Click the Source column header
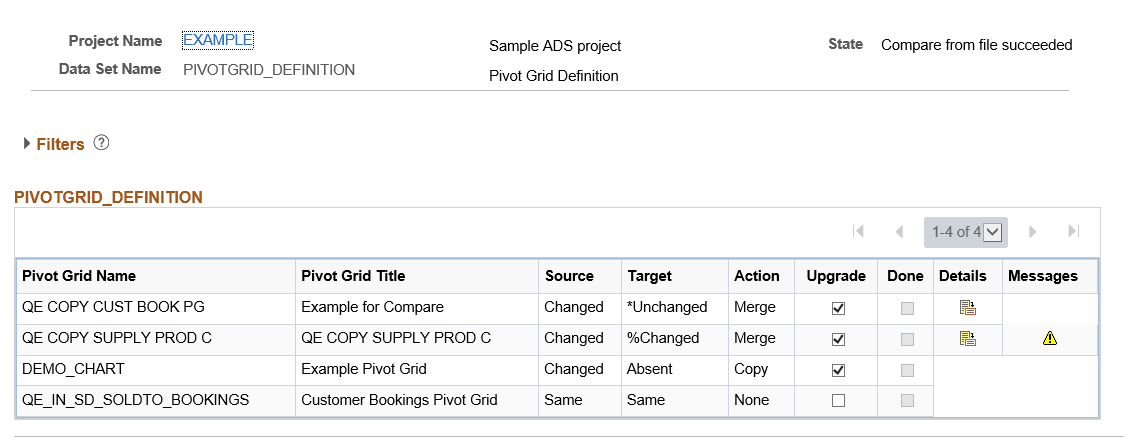Image resolution: width=1135 pixels, height=444 pixels. (569, 276)
